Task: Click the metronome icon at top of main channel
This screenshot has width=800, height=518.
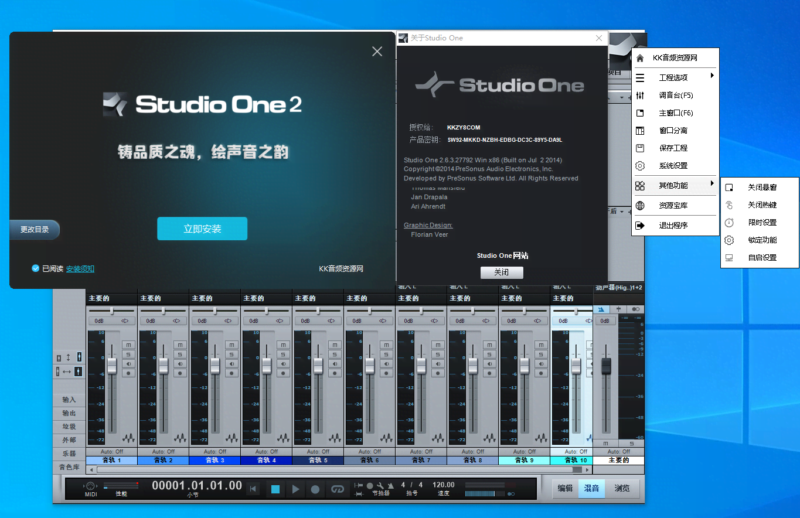Action: tap(601, 309)
